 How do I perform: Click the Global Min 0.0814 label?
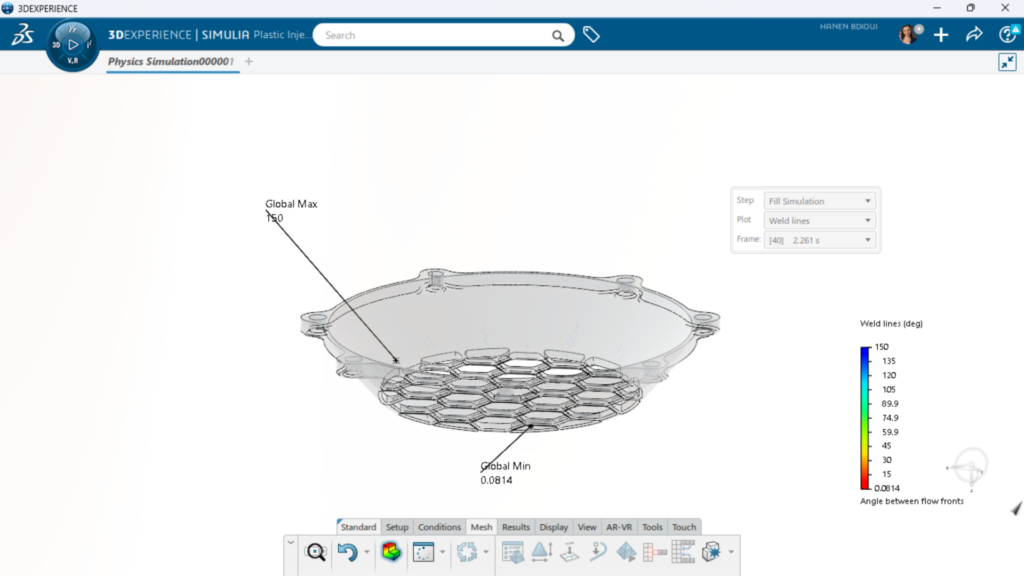[x=505, y=473]
